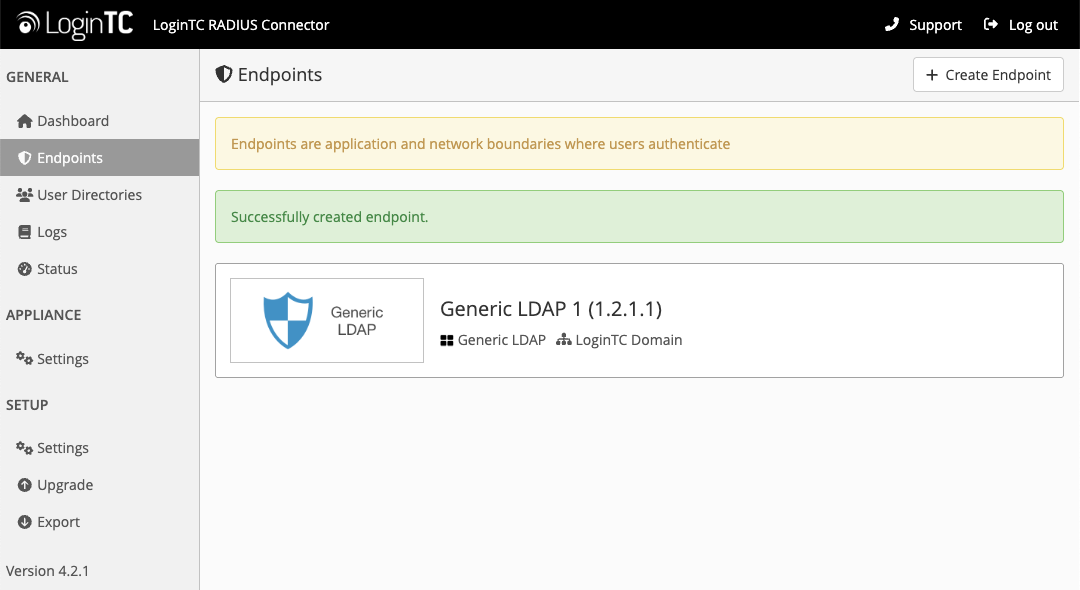Screen dimensions: 1080x590
Task: Open Setup Settings gear icon
Action: point(23,447)
